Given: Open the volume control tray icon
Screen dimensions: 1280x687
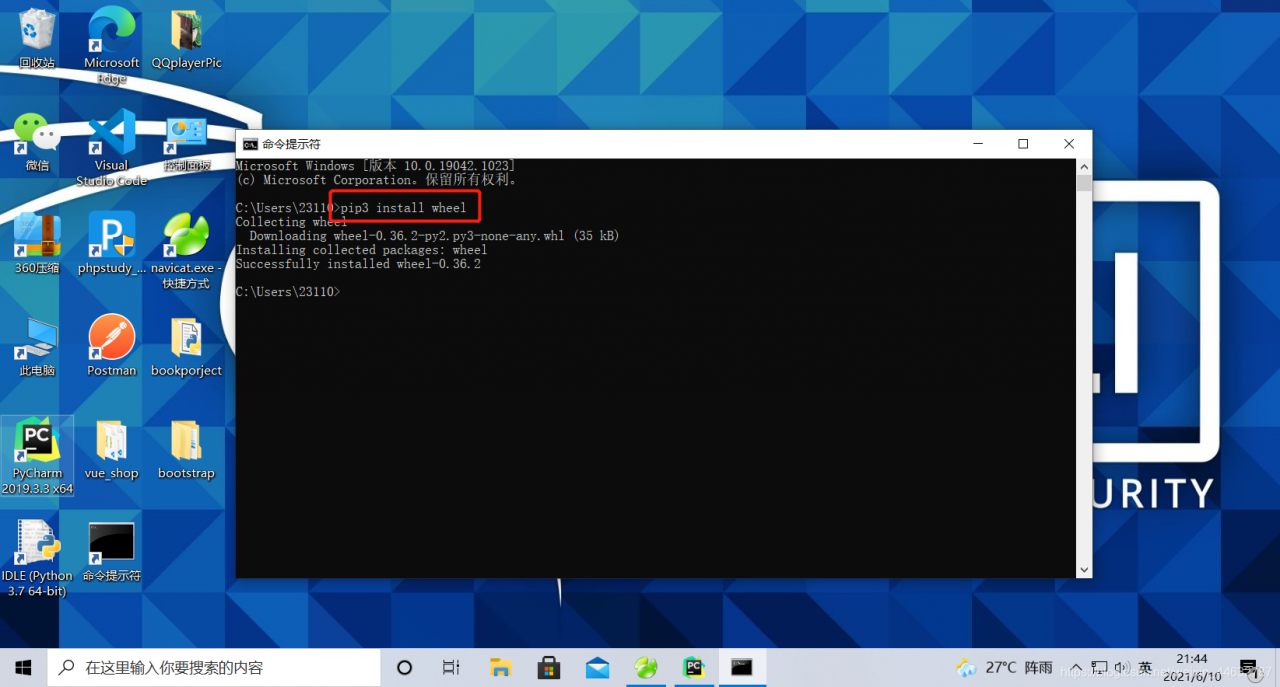Looking at the screenshot, I should [x=1121, y=667].
